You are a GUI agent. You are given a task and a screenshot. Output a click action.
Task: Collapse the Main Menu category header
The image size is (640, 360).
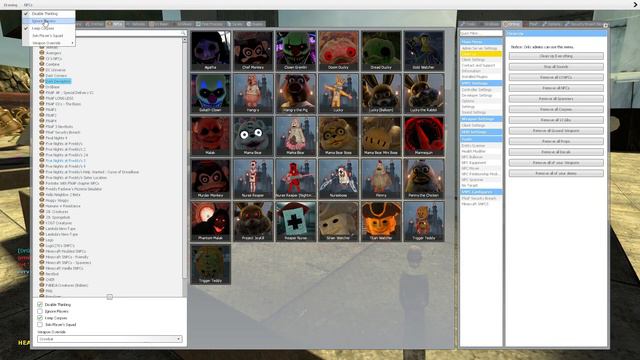(481, 42)
